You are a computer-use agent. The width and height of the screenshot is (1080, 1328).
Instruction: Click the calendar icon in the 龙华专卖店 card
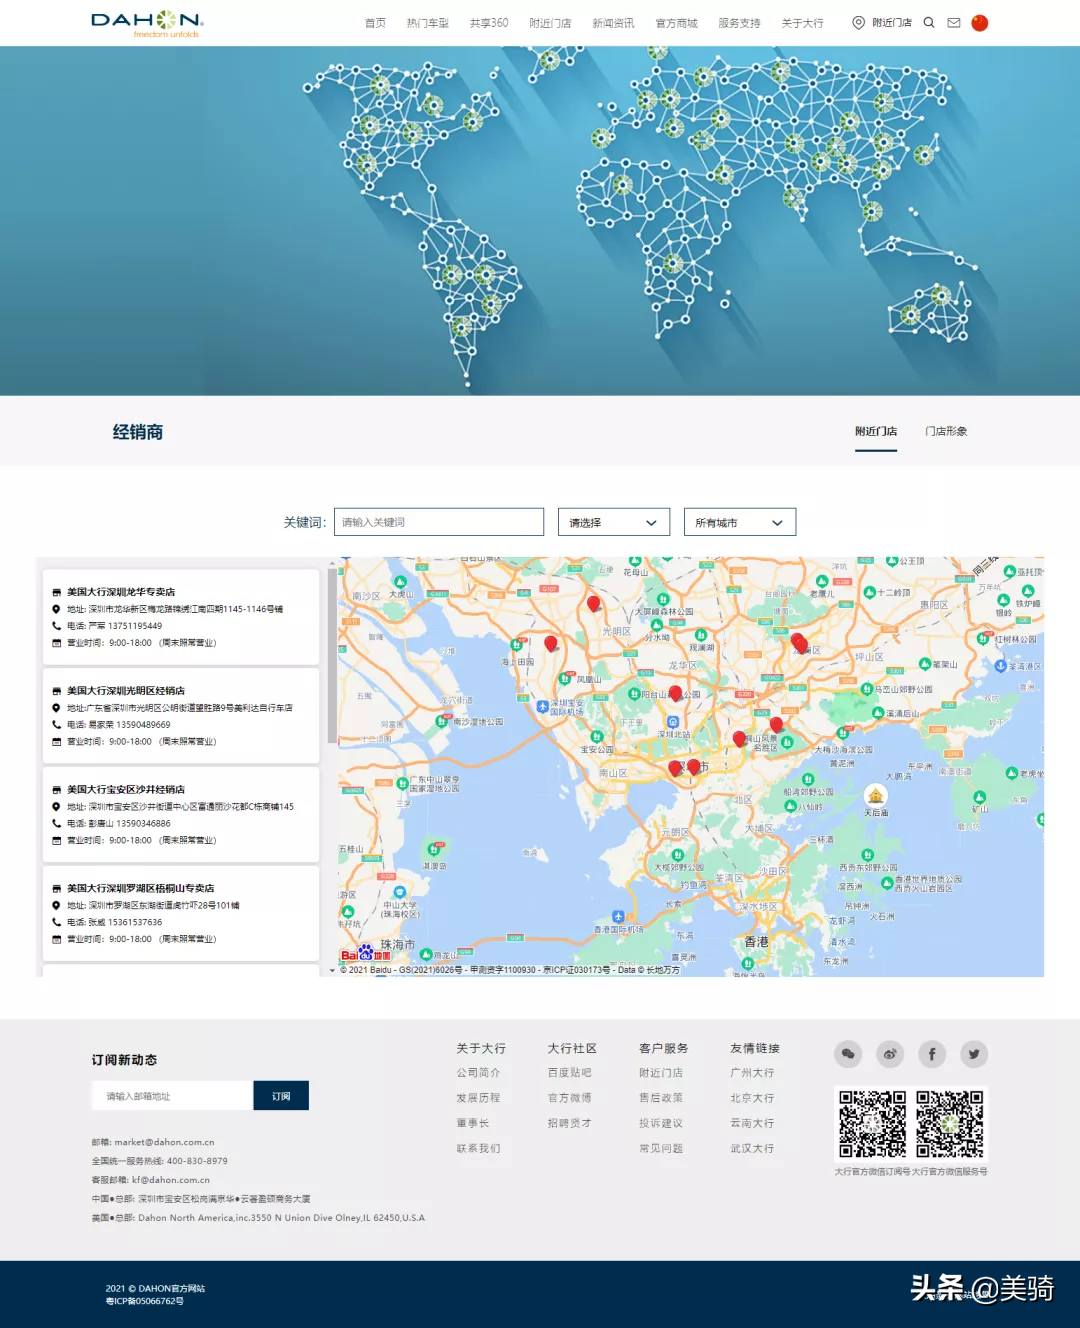tap(57, 643)
